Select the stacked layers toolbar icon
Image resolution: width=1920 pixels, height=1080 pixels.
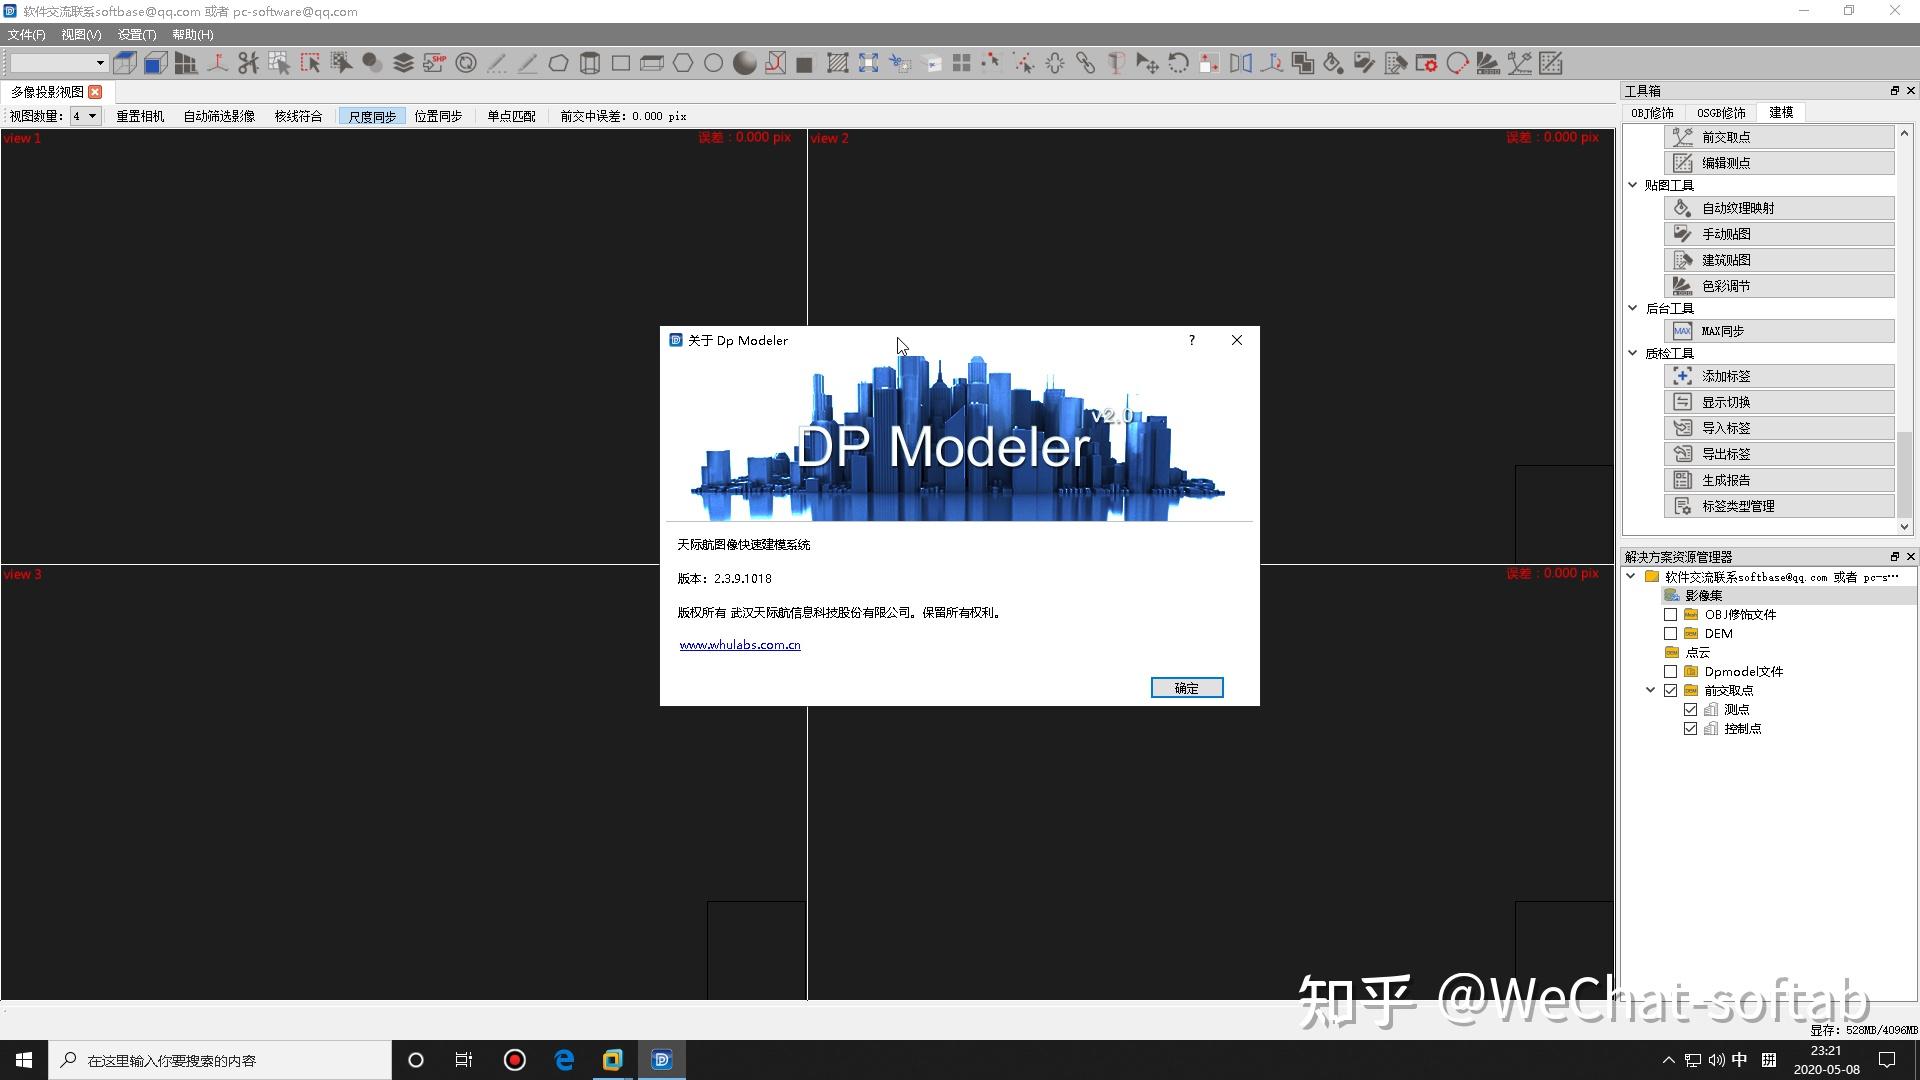click(x=403, y=63)
